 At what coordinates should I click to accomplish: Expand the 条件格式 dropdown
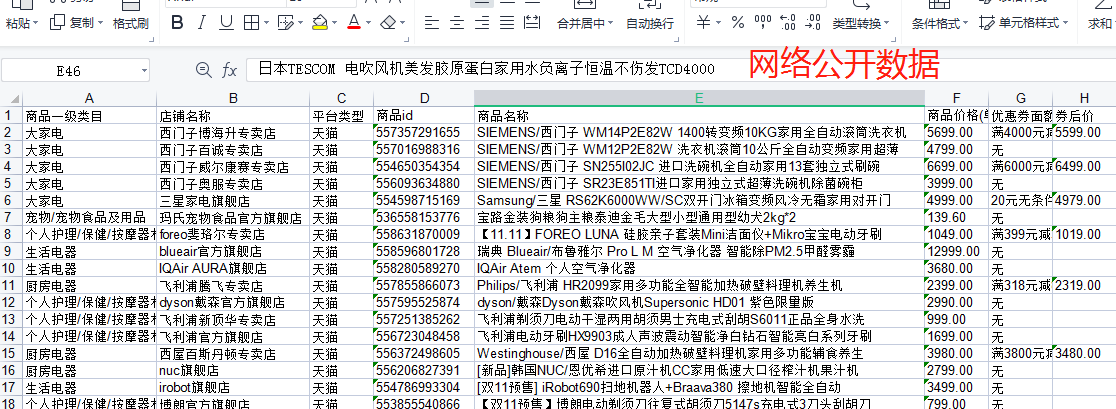[x=965, y=24]
